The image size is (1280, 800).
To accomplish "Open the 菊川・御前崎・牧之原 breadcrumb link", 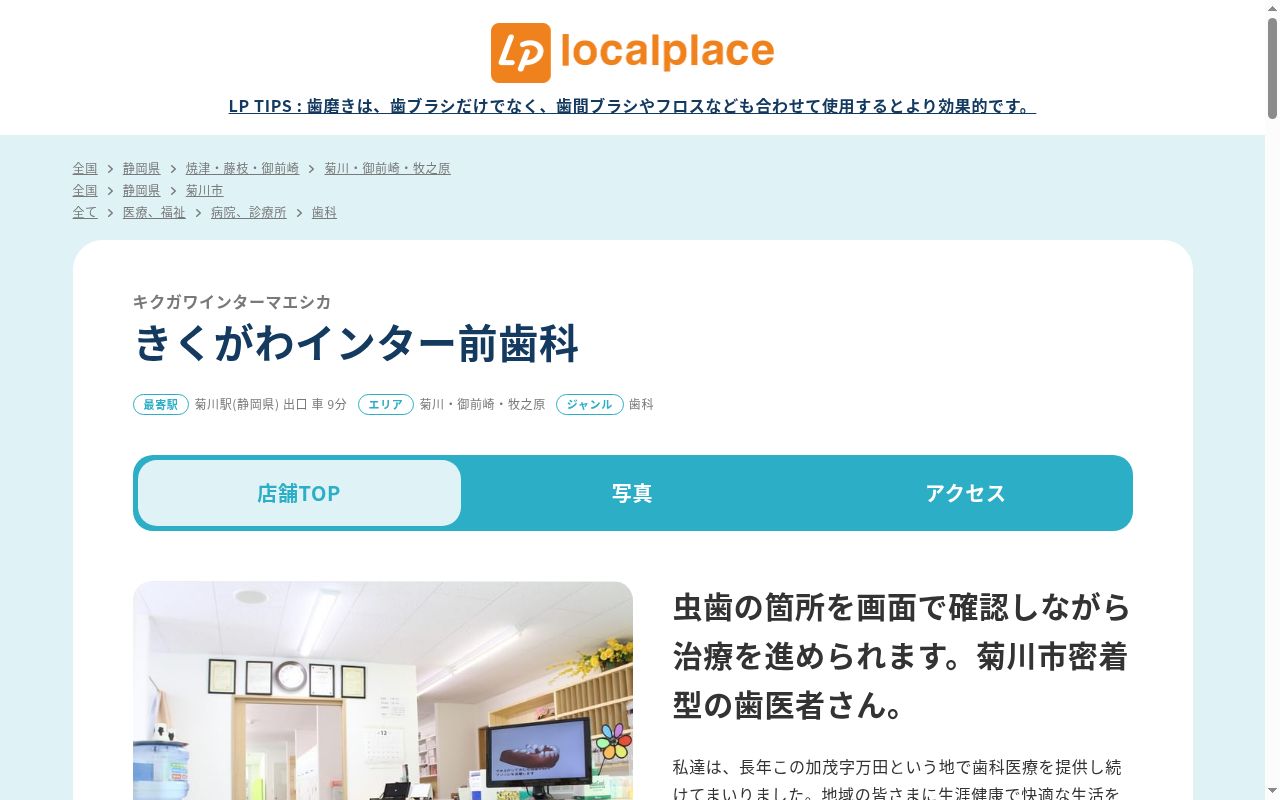I will click(387, 168).
